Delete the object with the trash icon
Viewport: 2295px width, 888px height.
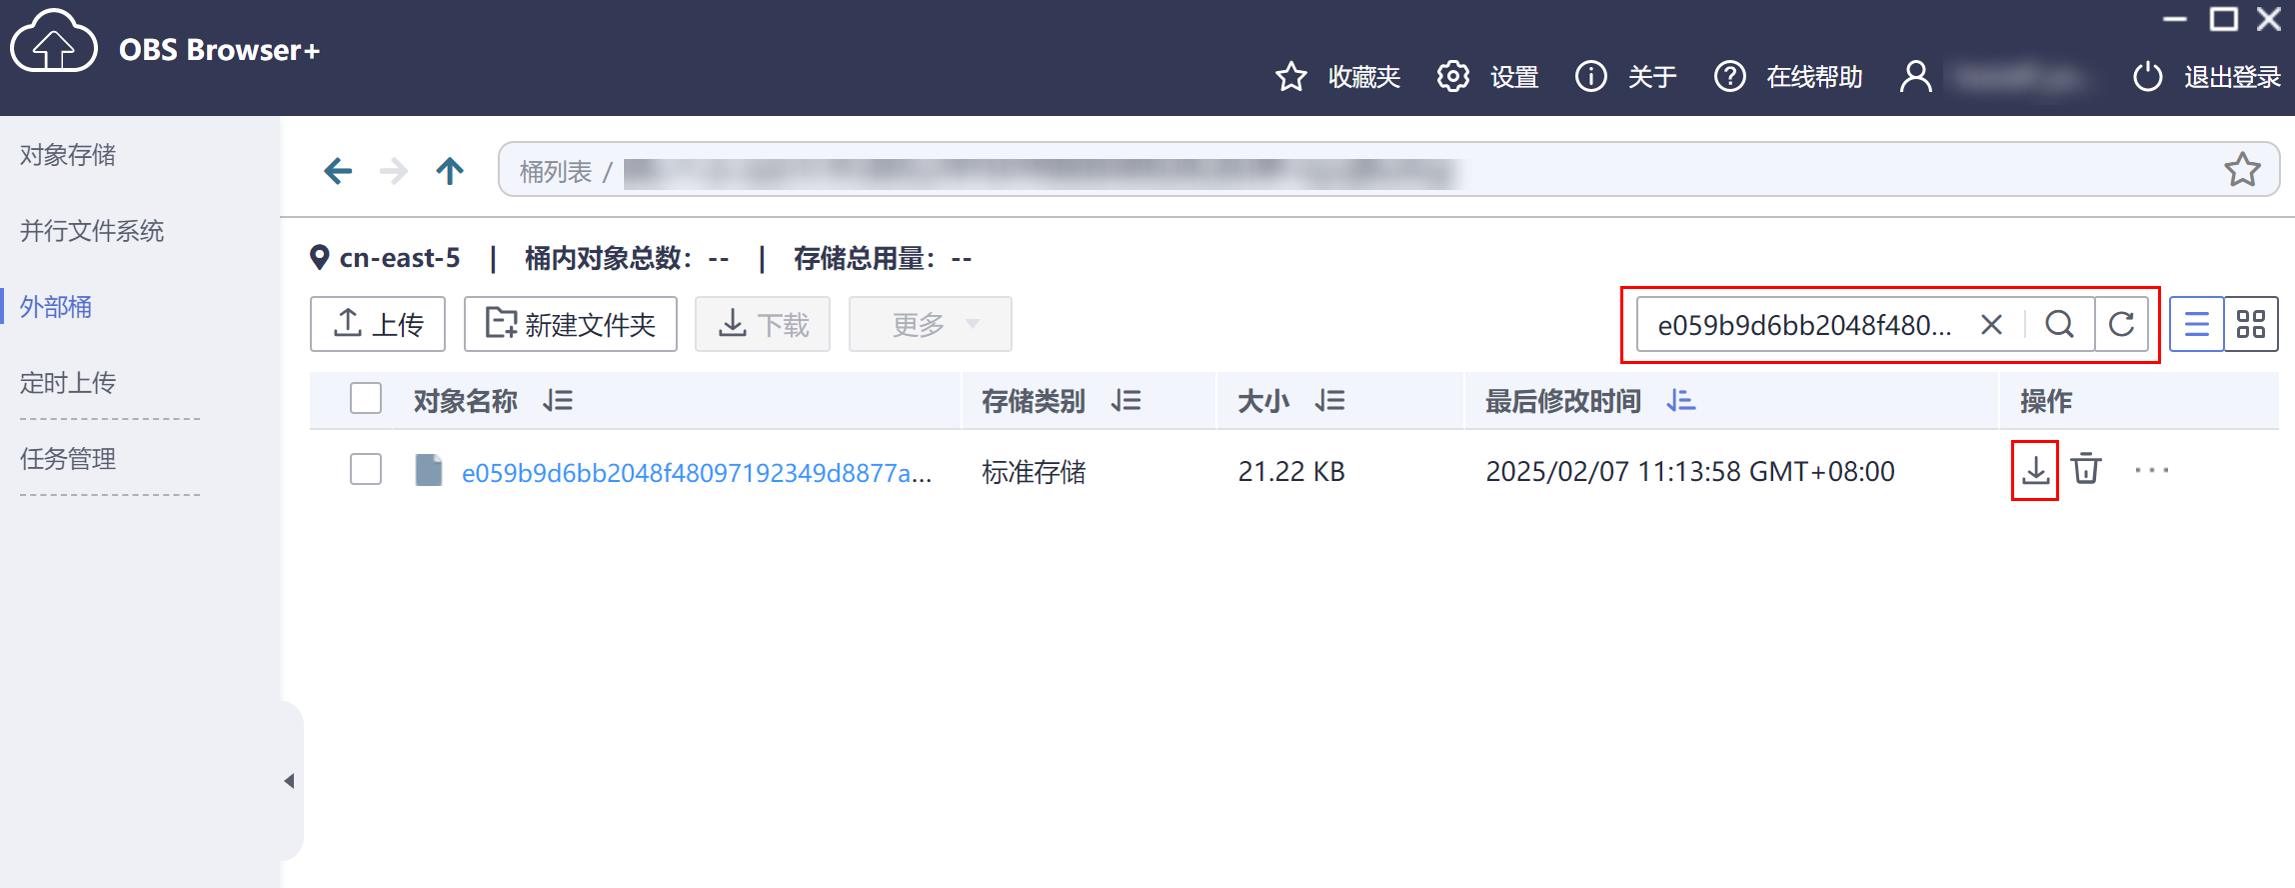(2086, 470)
